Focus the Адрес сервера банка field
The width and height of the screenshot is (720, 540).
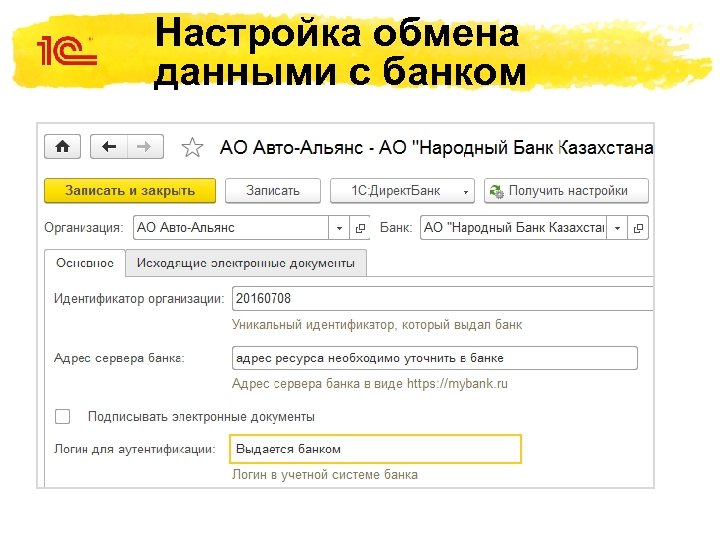pyautogui.click(x=435, y=358)
